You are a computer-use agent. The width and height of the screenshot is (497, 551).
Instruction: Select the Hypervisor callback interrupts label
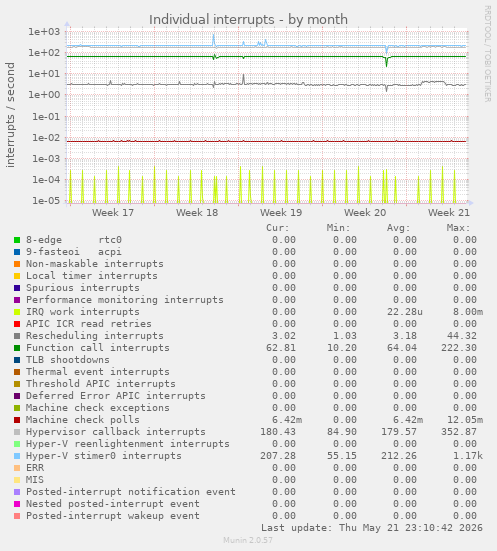pos(116,432)
